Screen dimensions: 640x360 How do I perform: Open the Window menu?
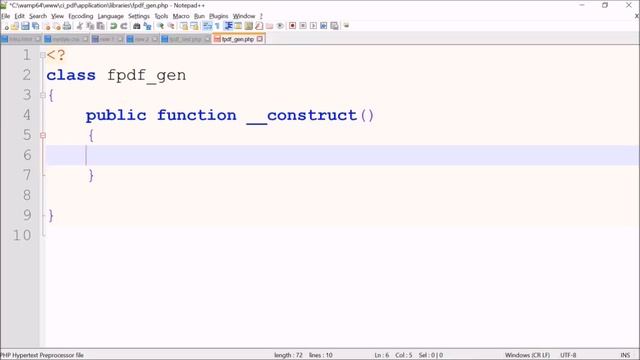(x=244, y=16)
